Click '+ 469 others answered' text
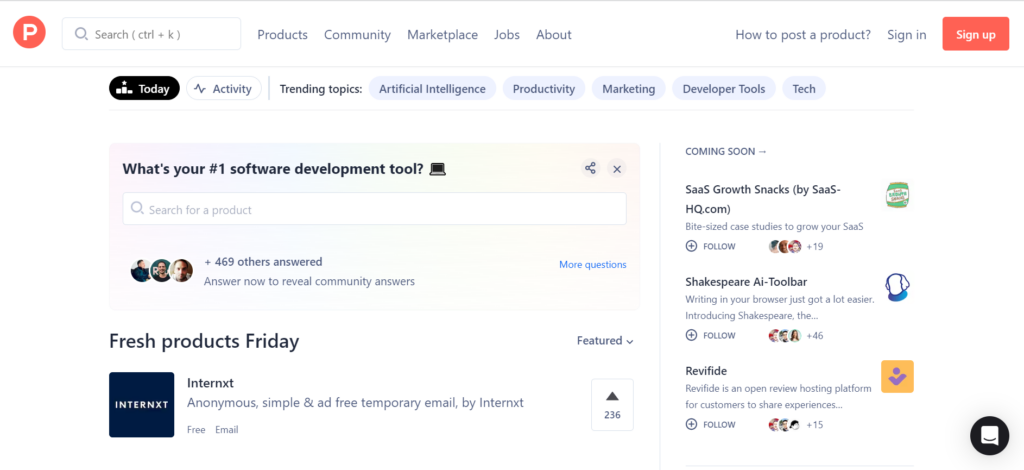This screenshot has height=470, width=1024. point(263,262)
